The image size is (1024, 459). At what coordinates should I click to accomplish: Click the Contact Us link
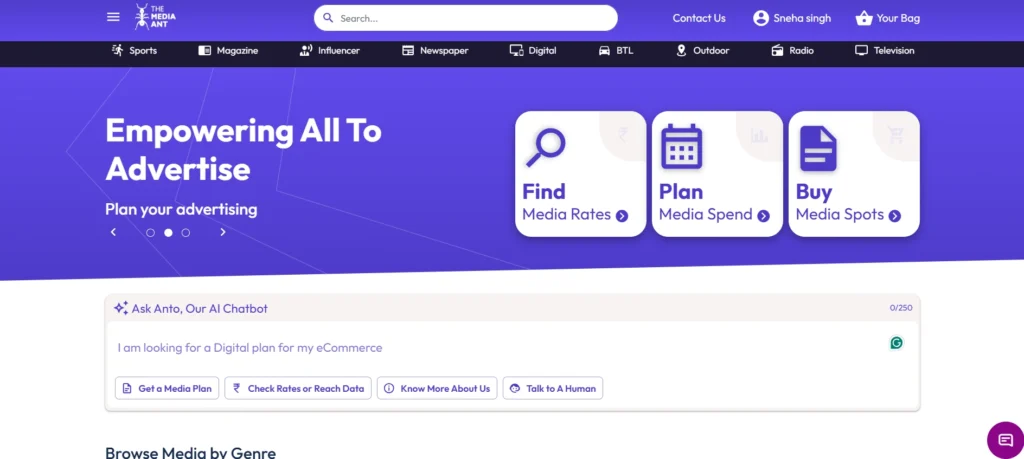[x=699, y=18]
